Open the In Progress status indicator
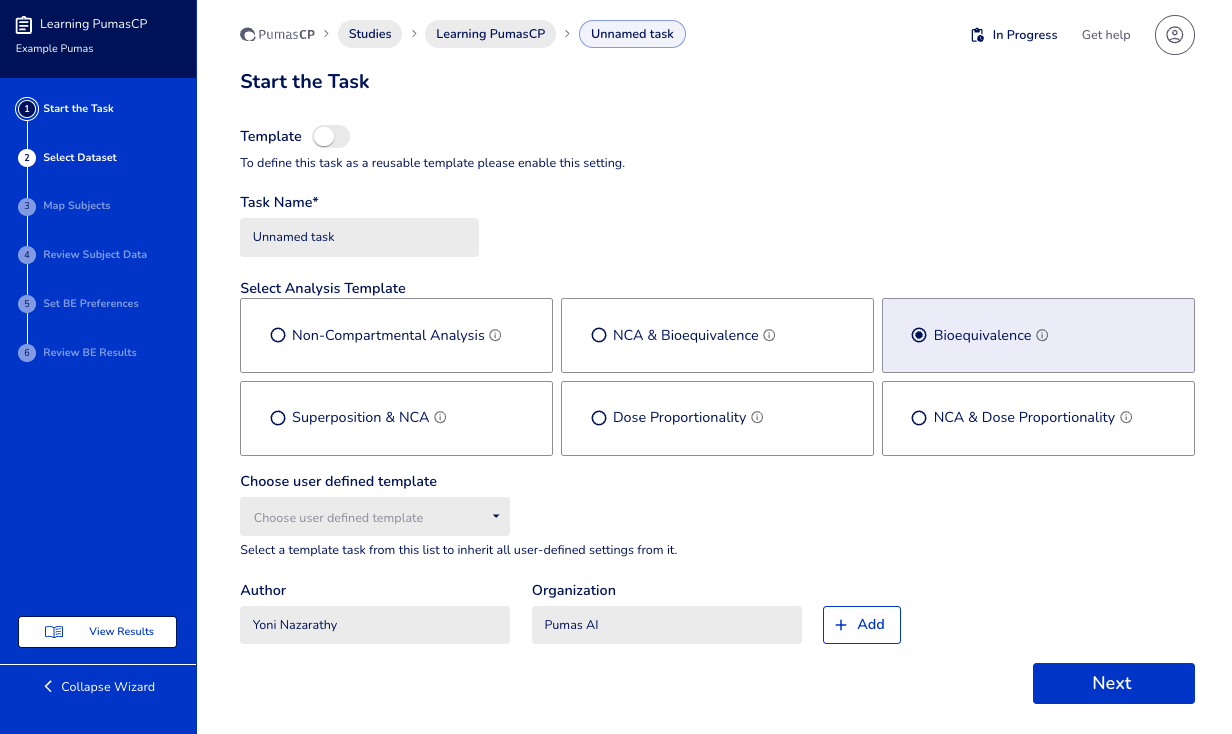The width and height of the screenshot is (1232, 734). point(1013,35)
